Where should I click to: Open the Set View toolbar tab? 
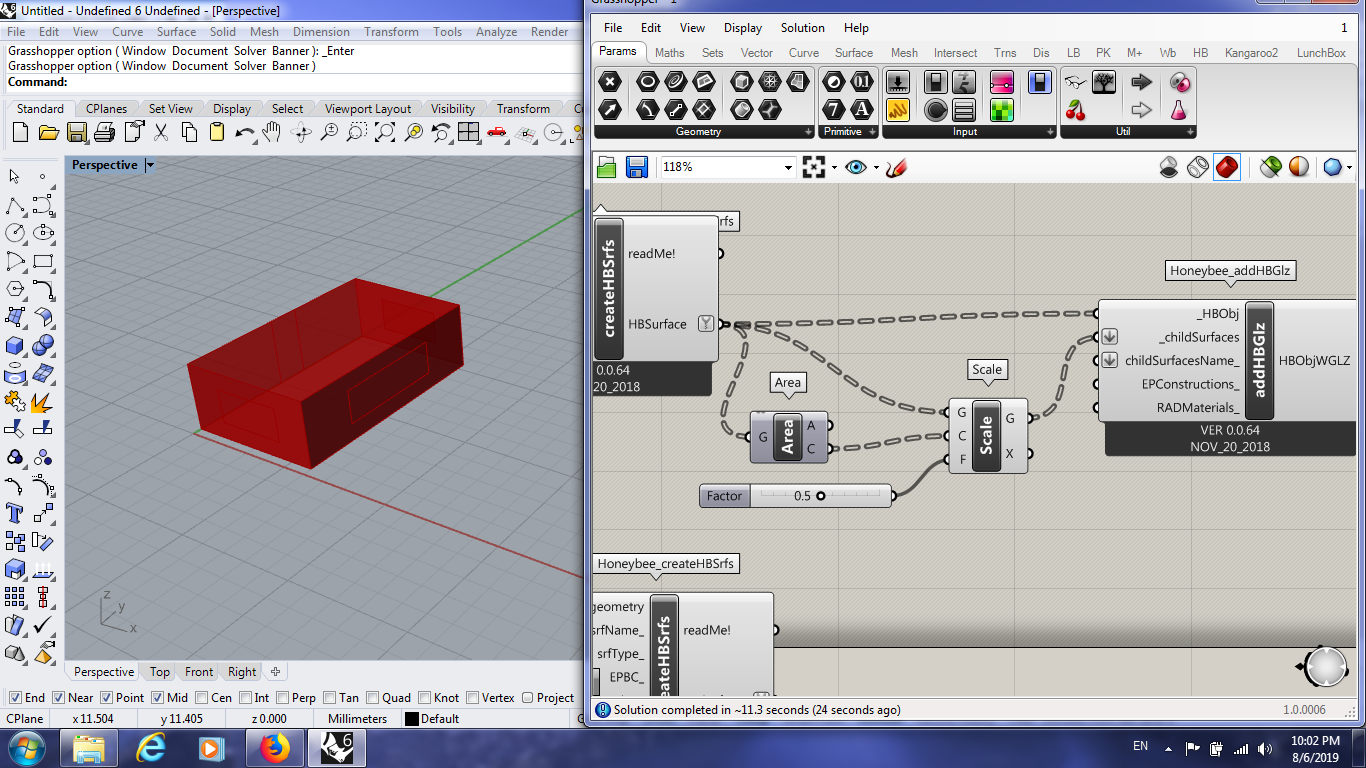click(x=171, y=109)
